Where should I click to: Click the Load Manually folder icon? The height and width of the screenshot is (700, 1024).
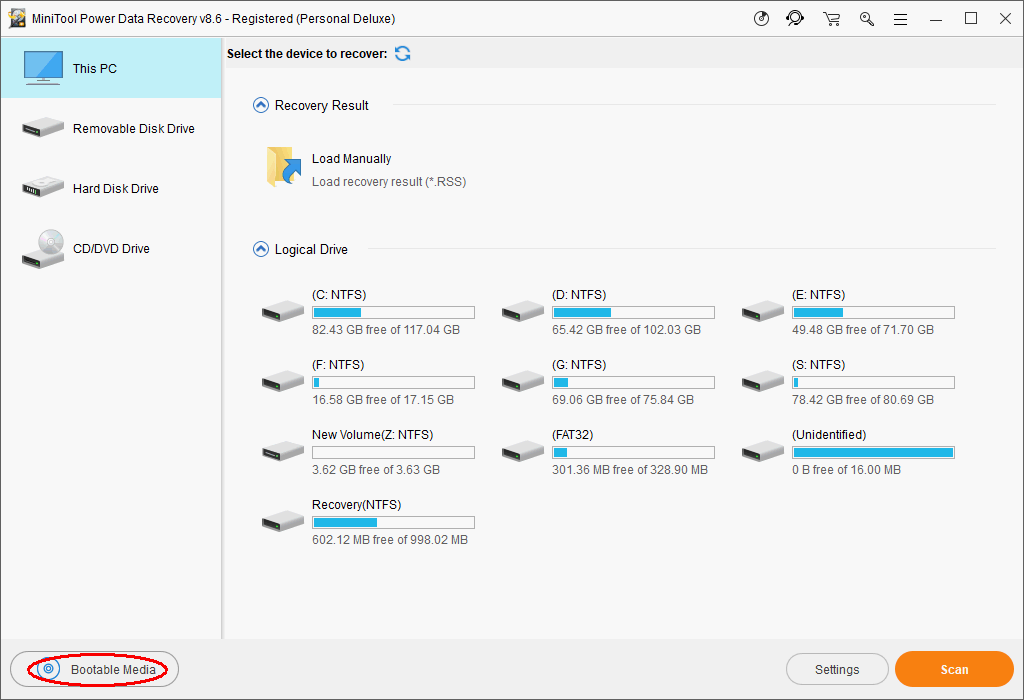pyautogui.click(x=283, y=167)
